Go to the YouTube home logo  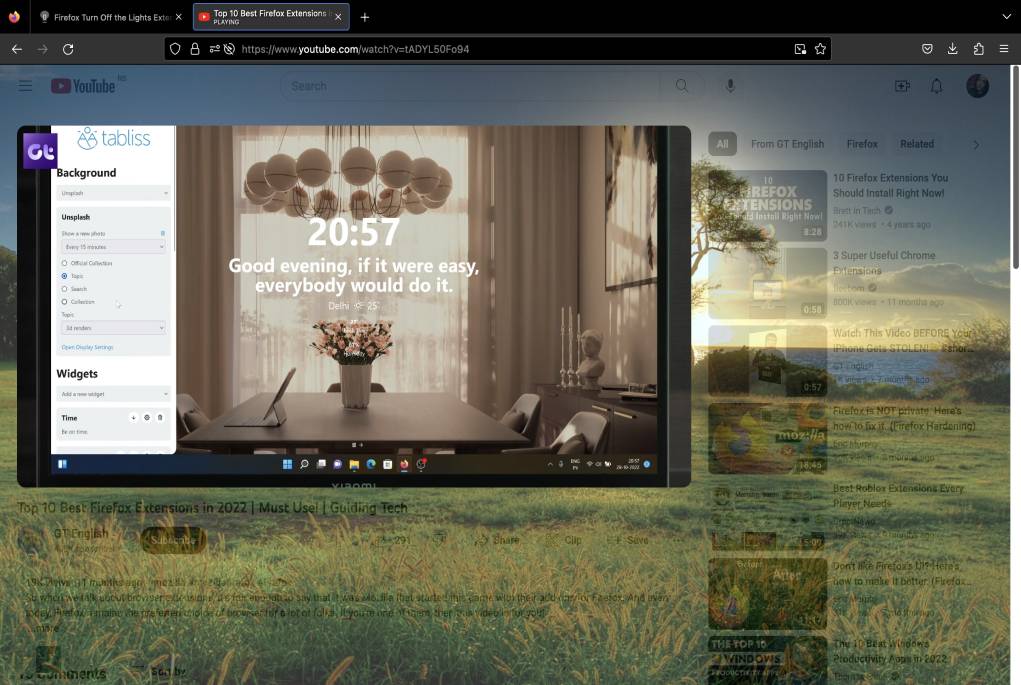[x=83, y=86]
